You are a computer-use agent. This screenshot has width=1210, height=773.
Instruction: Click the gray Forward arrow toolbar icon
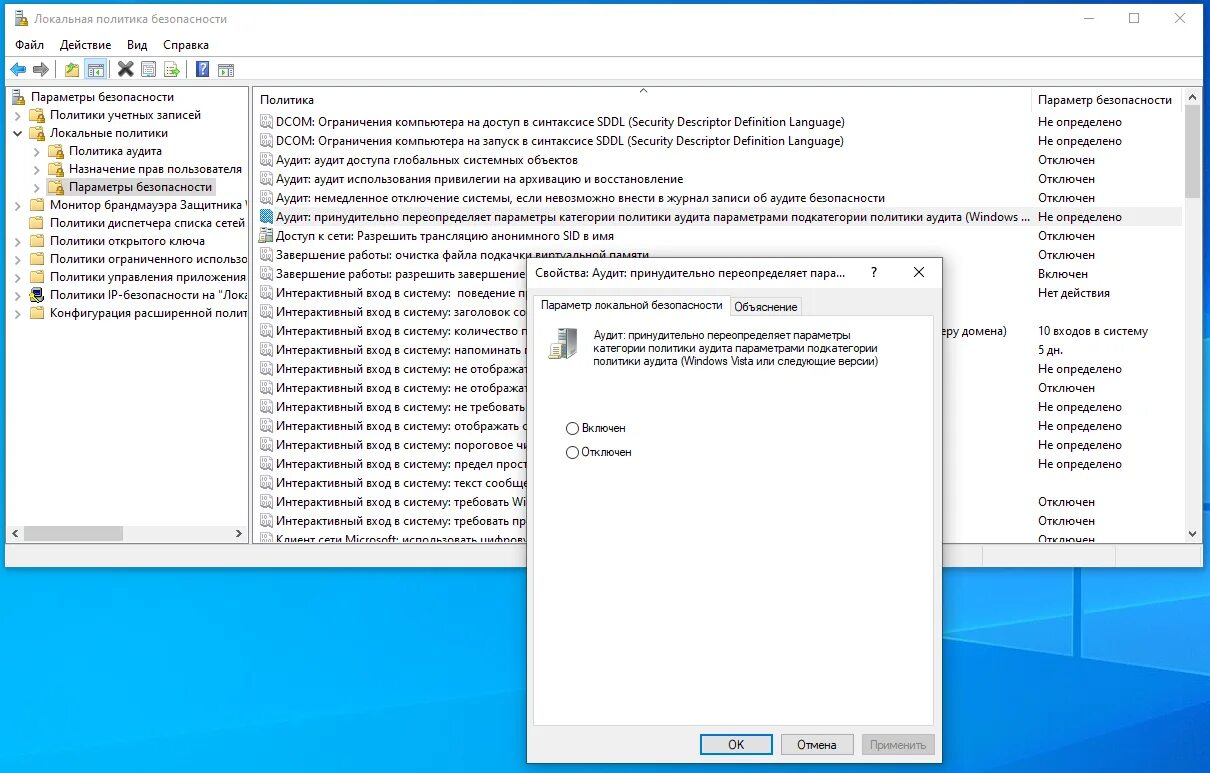[x=41, y=69]
